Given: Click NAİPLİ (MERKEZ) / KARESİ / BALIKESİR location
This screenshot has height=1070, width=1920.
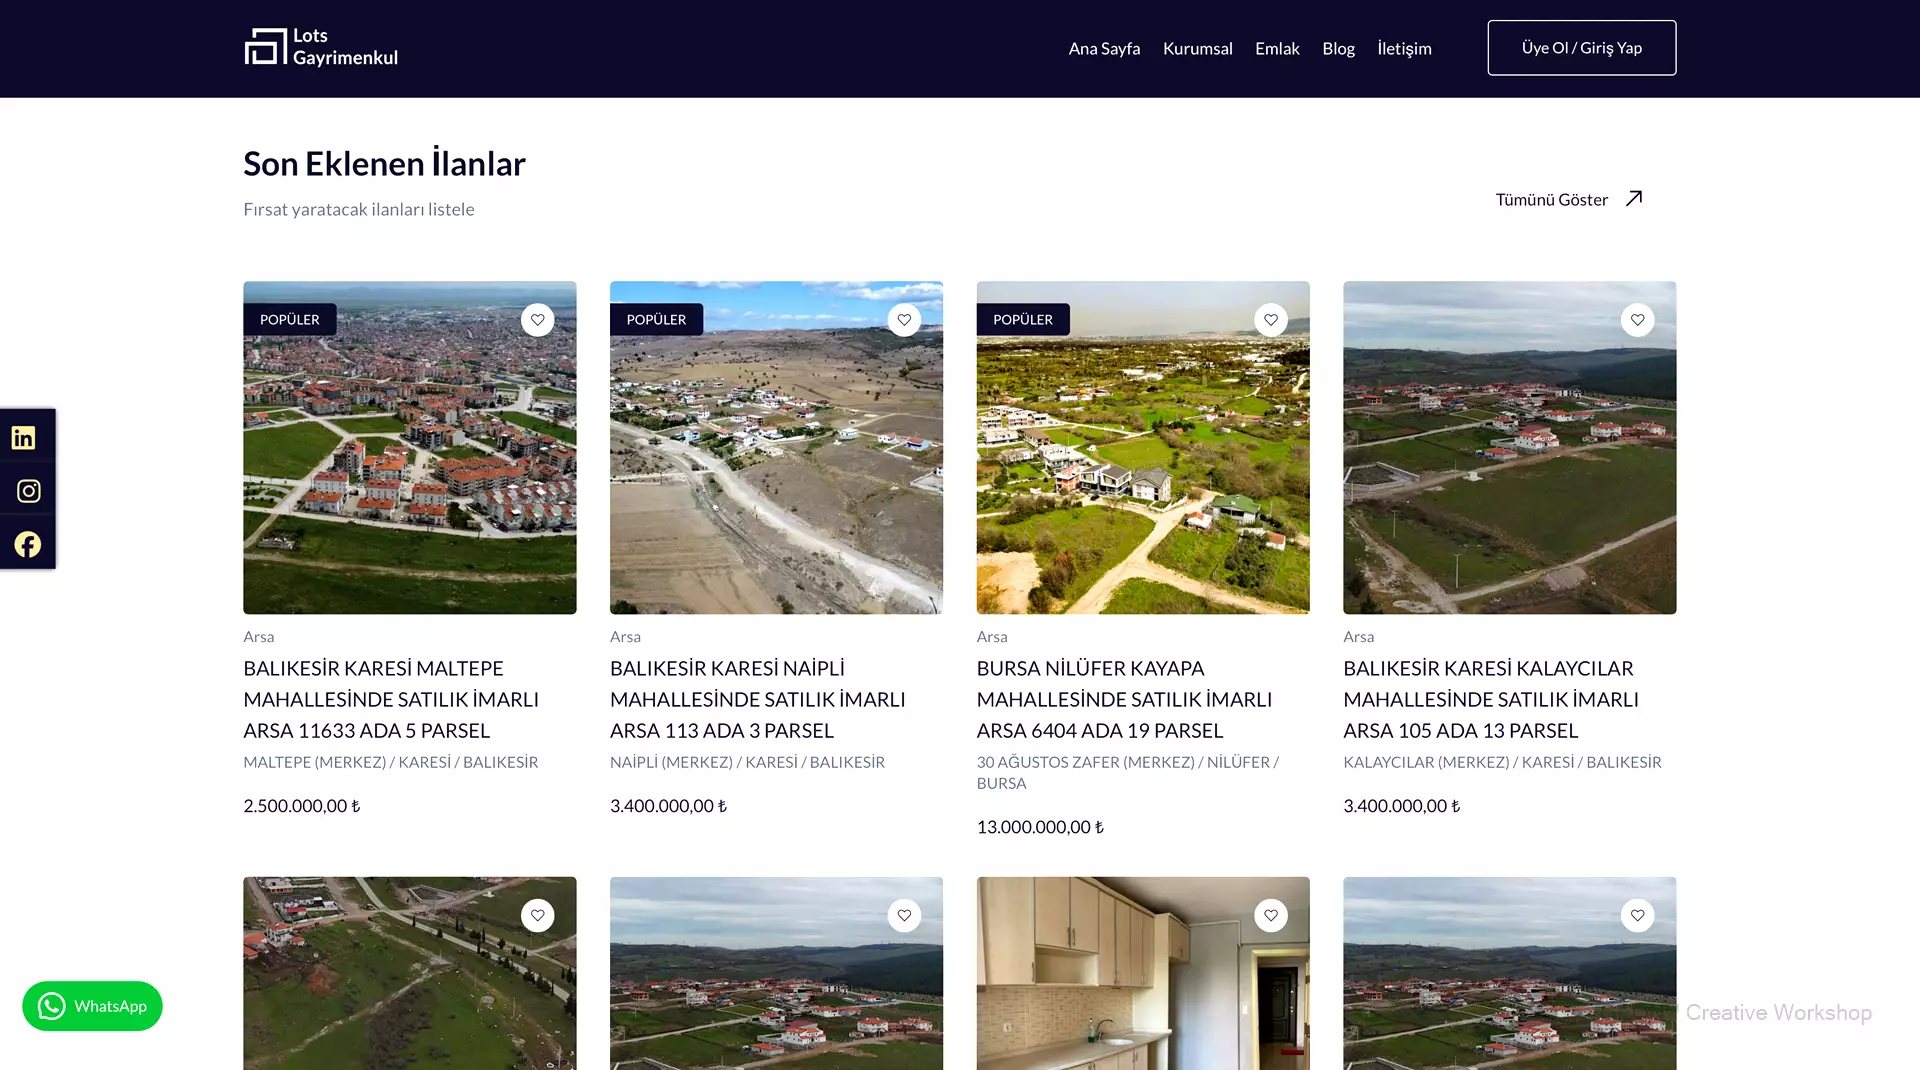Looking at the screenshot, I should click(x=747, y=762).
